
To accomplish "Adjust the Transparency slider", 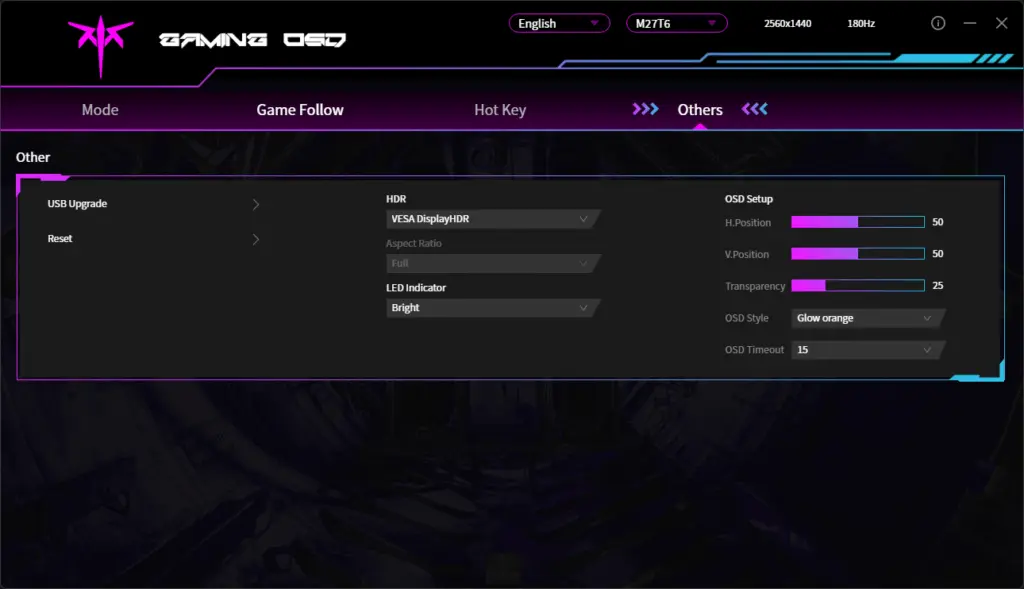I will coord(857,286).
